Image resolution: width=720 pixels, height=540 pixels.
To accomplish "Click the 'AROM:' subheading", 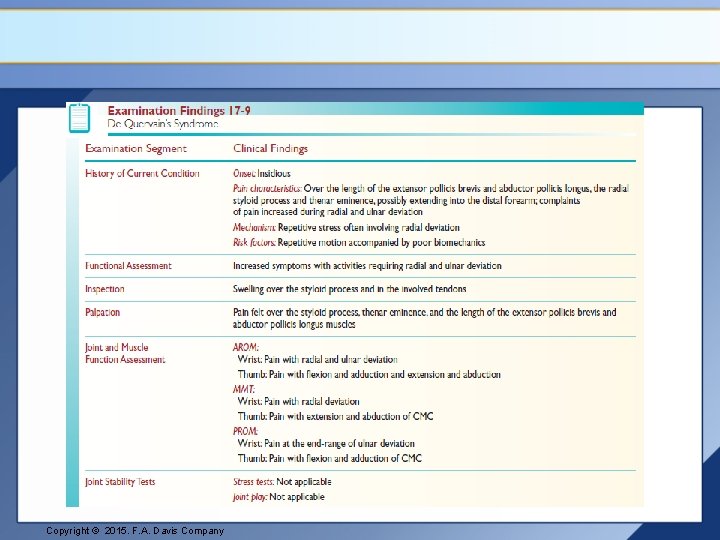I will tap(246, 348).
